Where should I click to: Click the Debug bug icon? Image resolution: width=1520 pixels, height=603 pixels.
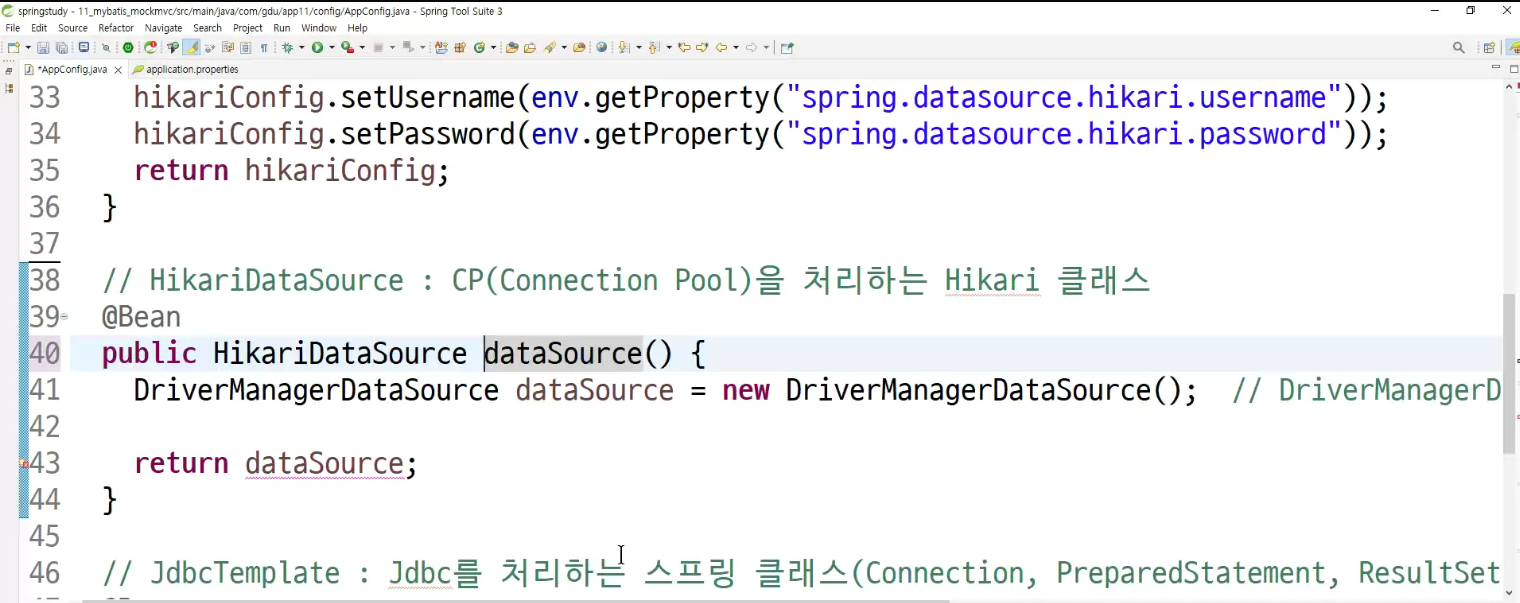point(287,47)
